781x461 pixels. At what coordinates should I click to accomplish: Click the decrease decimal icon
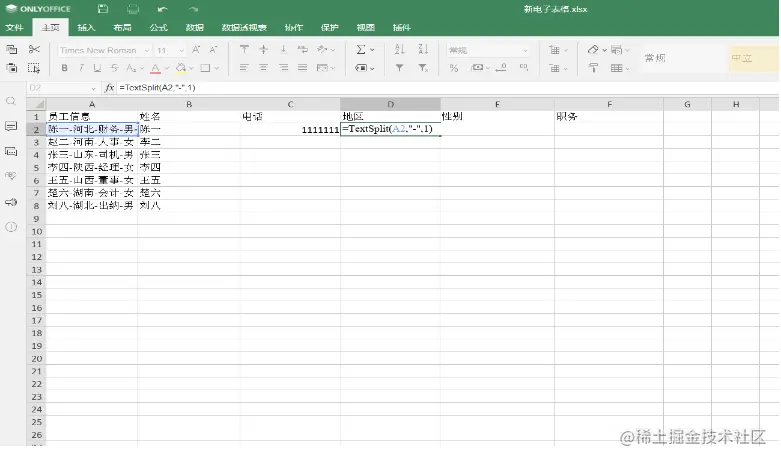[502, 67]
